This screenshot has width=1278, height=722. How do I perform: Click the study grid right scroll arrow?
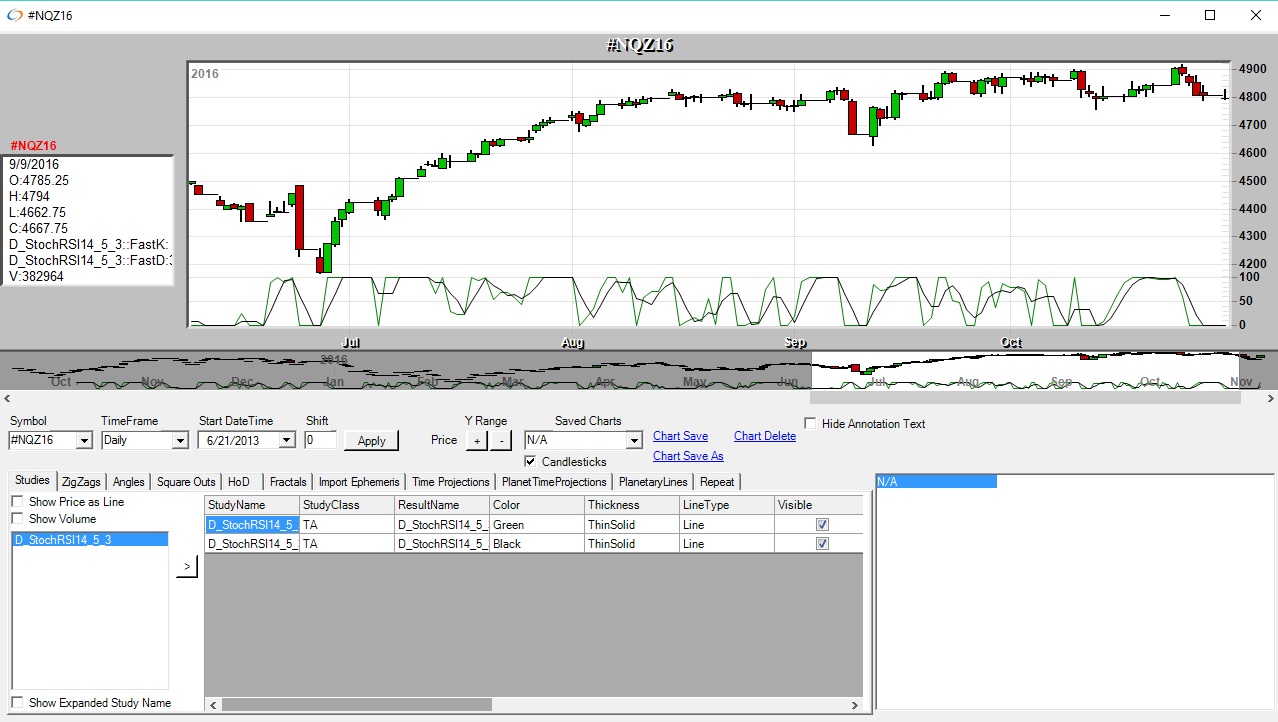coord(855,705)
